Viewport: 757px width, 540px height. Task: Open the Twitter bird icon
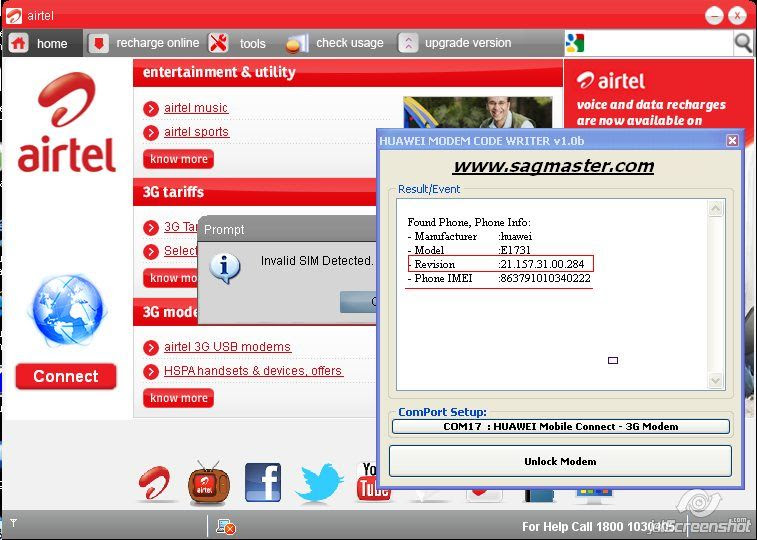click(319, 483)
